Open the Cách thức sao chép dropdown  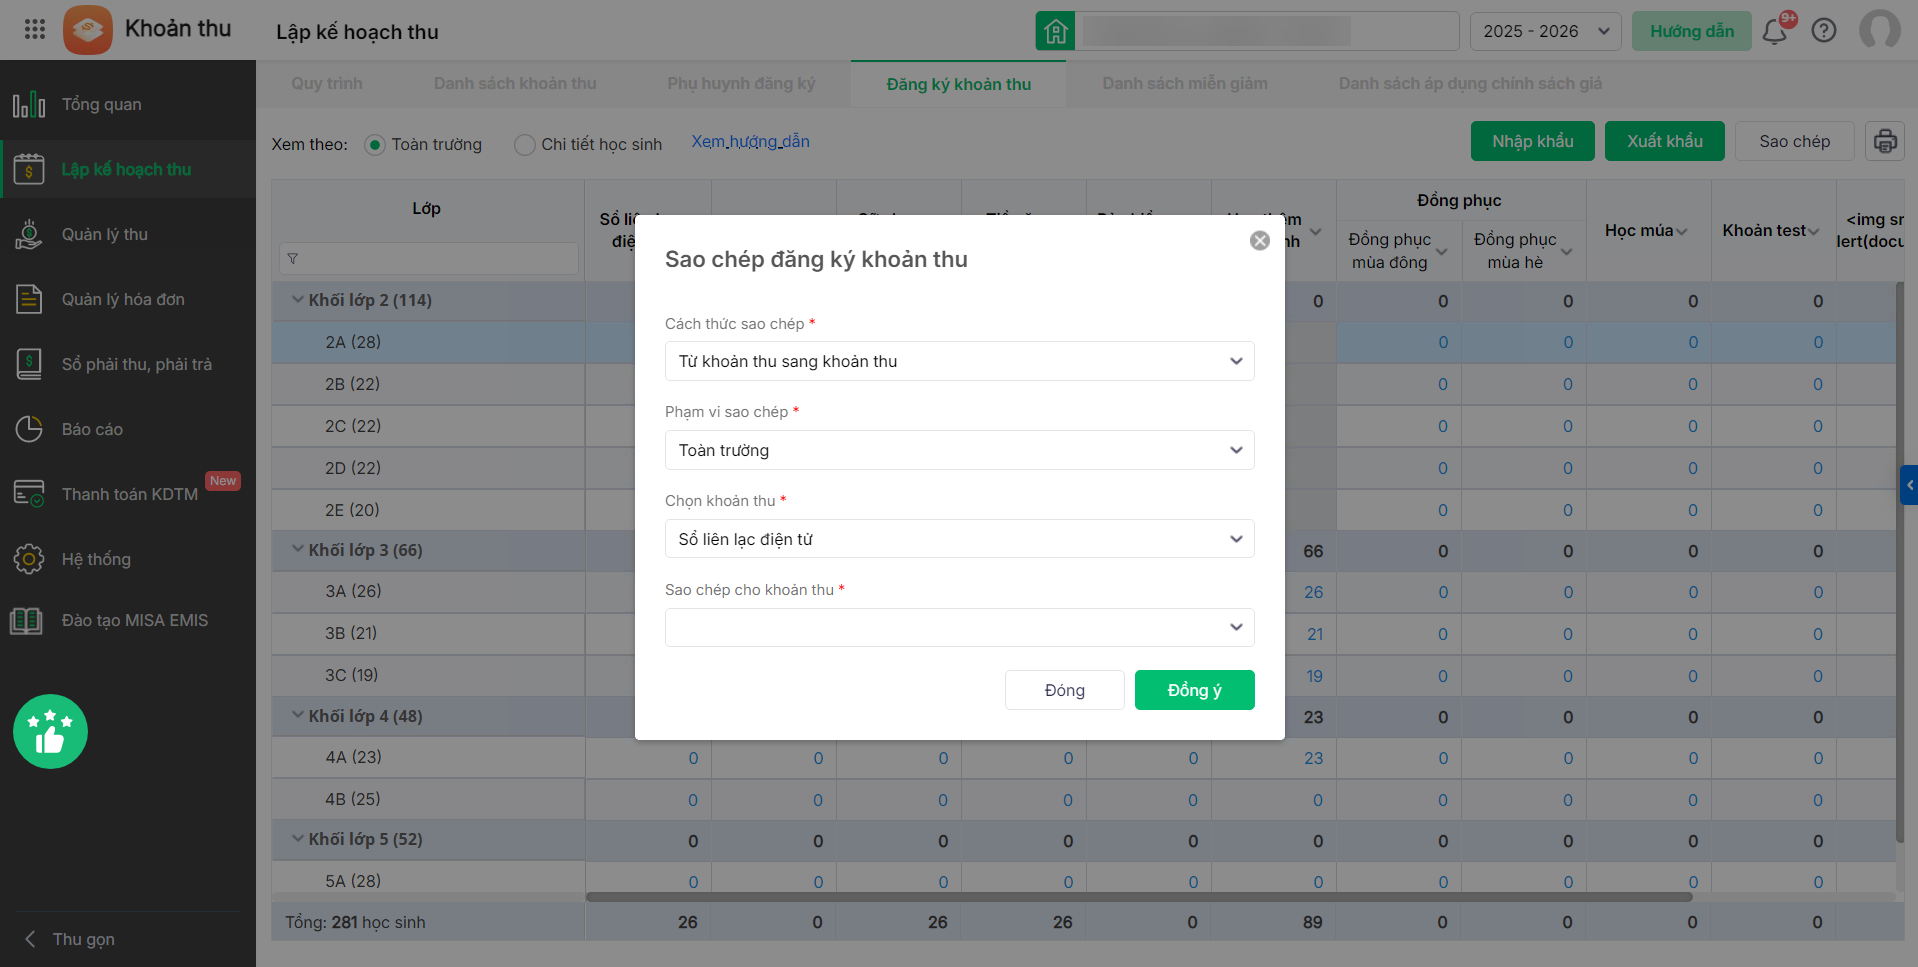pos(959,361)
